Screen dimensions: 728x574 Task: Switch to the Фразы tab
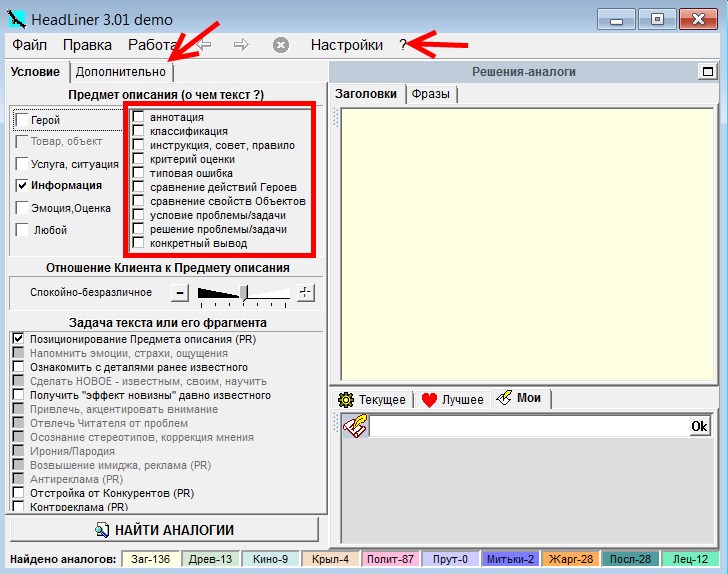[x=431, y=94]
